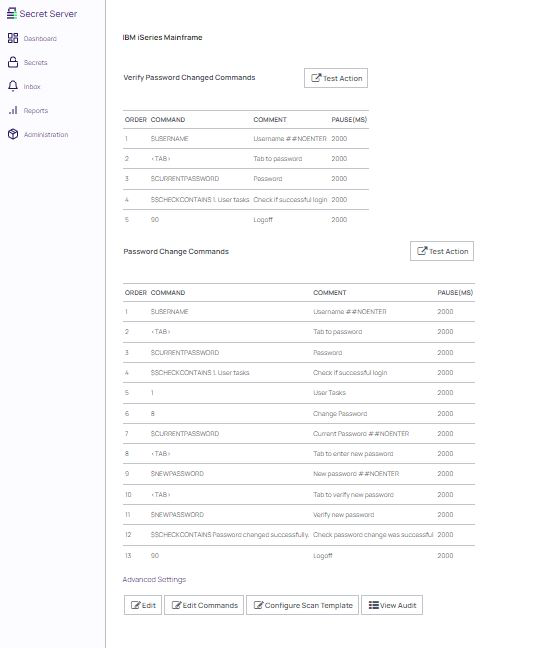Click the Edit button
This screenshot has height=648, width=559.
coord(143,605)
